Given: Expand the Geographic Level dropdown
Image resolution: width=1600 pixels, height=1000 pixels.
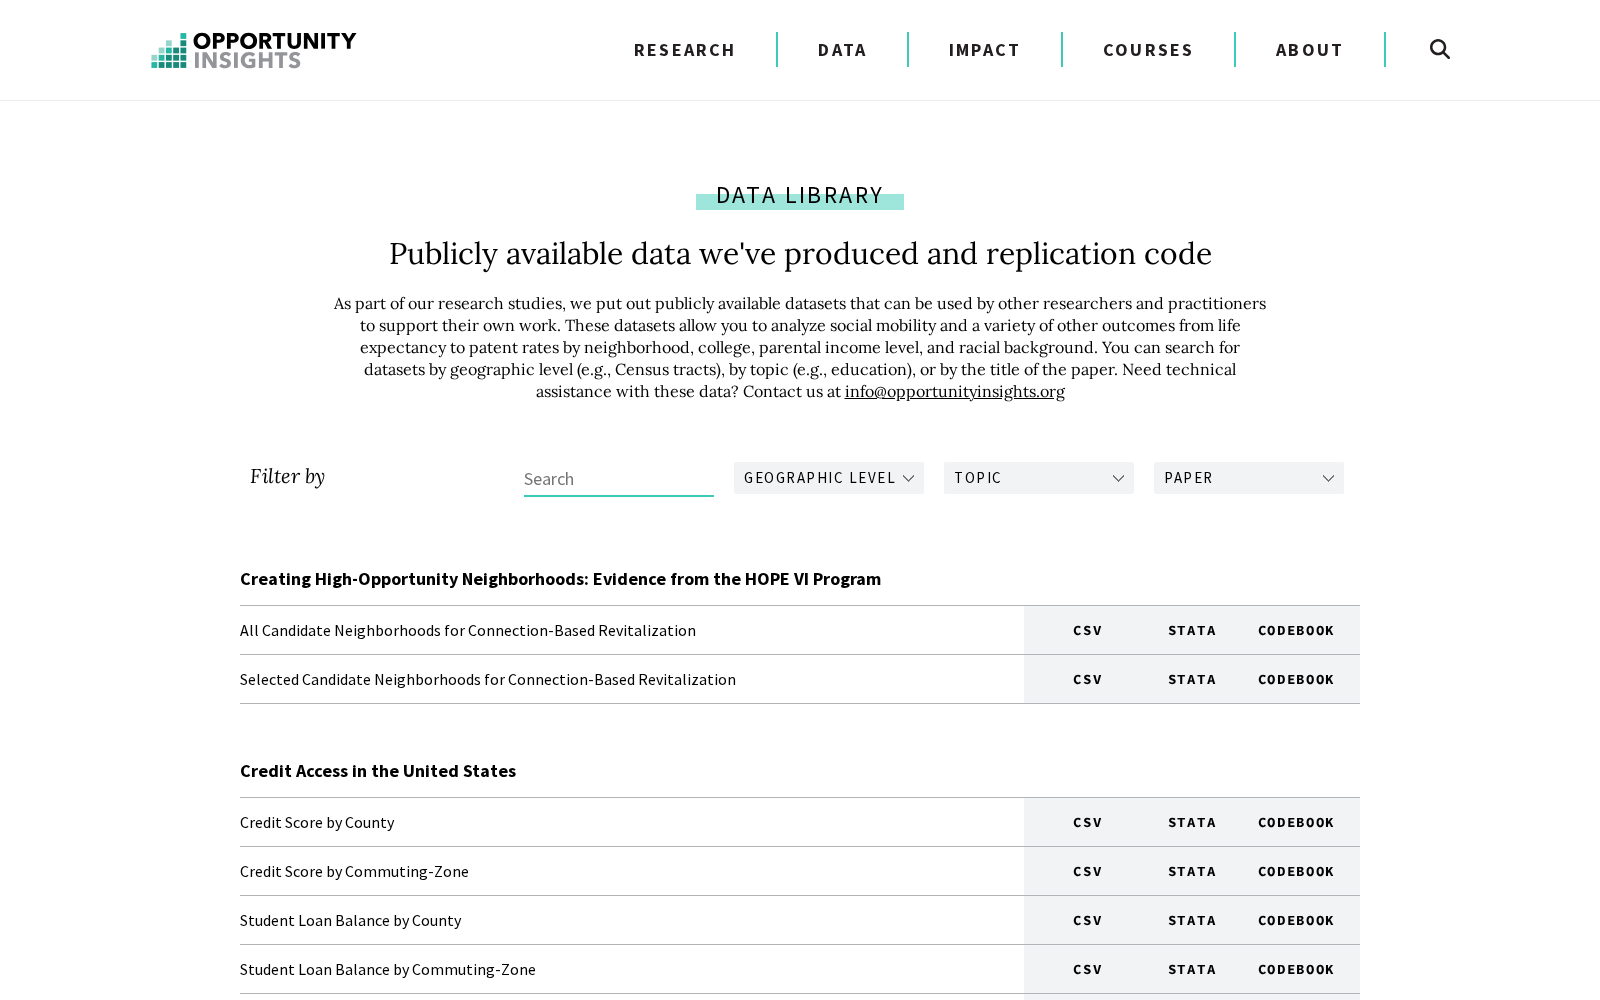Looking at the screenshot, I should 829,478.
